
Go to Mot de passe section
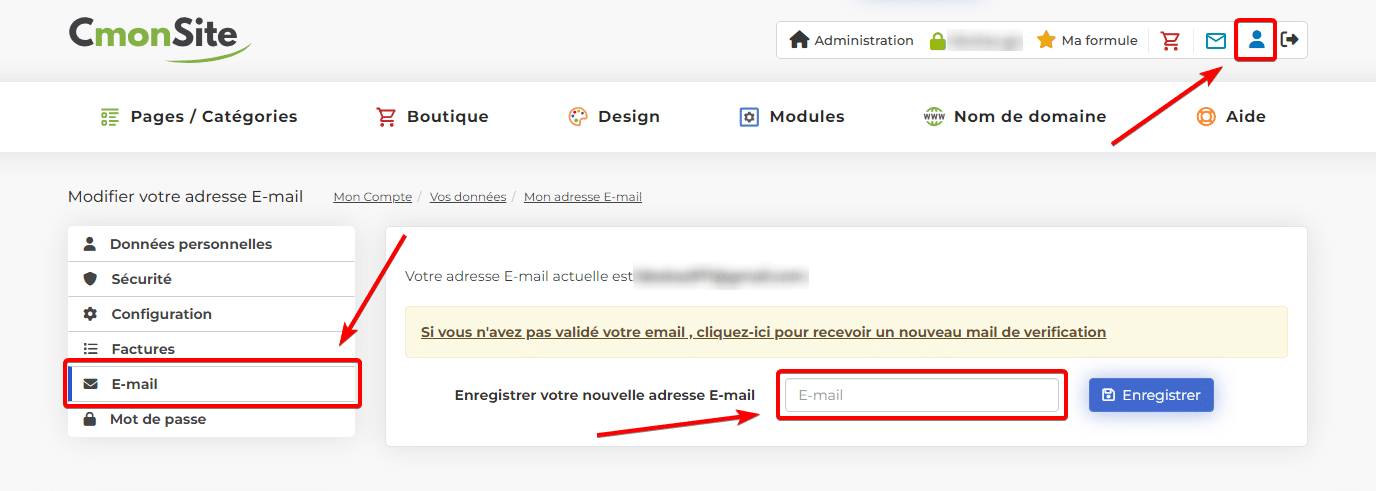[211, 419]
